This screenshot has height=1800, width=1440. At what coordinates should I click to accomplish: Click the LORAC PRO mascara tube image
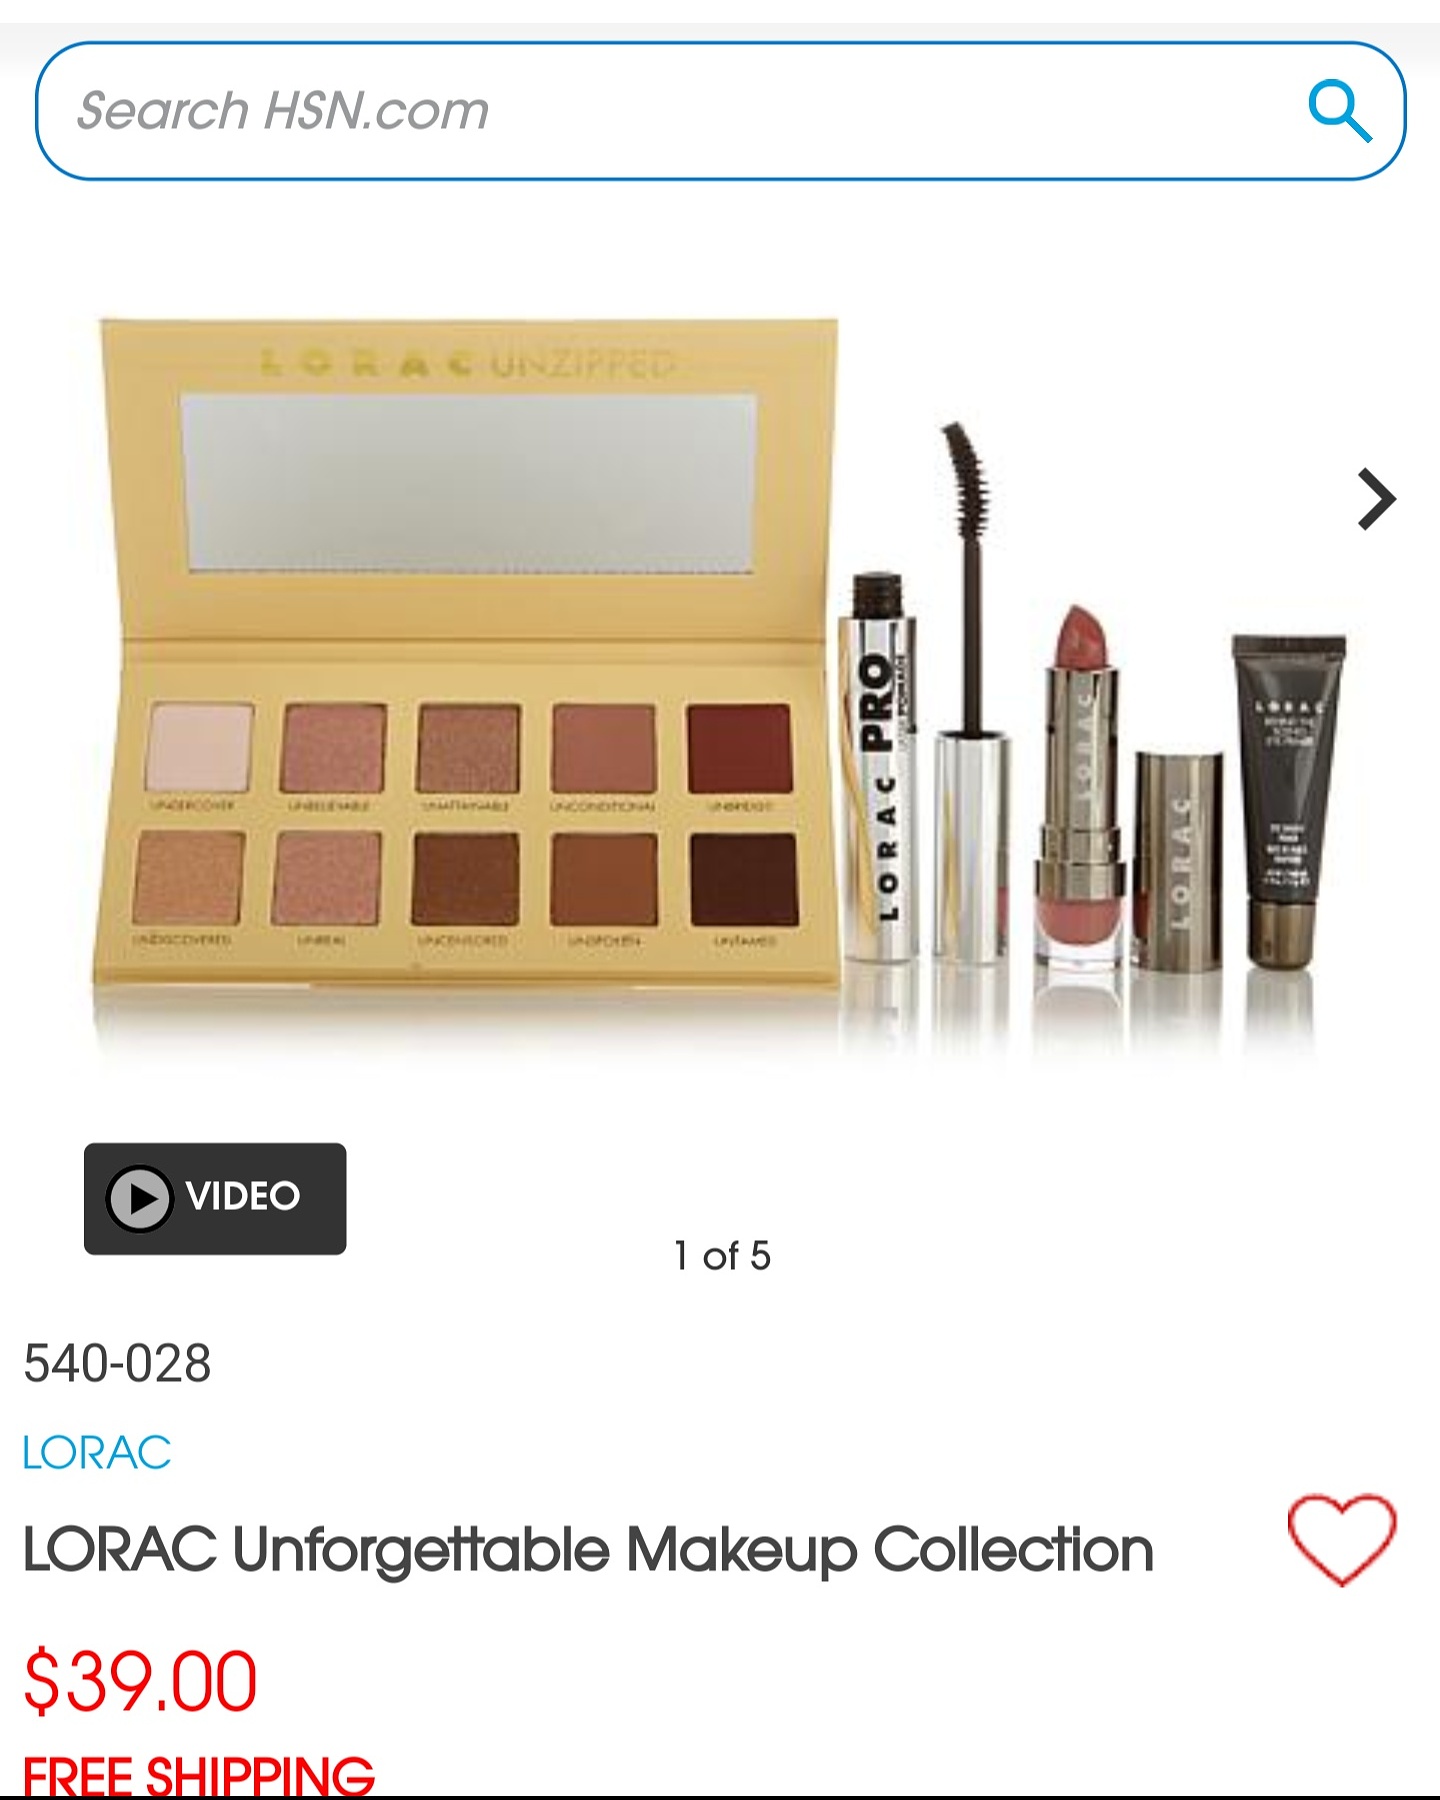pyautogui.click(x=878, y=765)
